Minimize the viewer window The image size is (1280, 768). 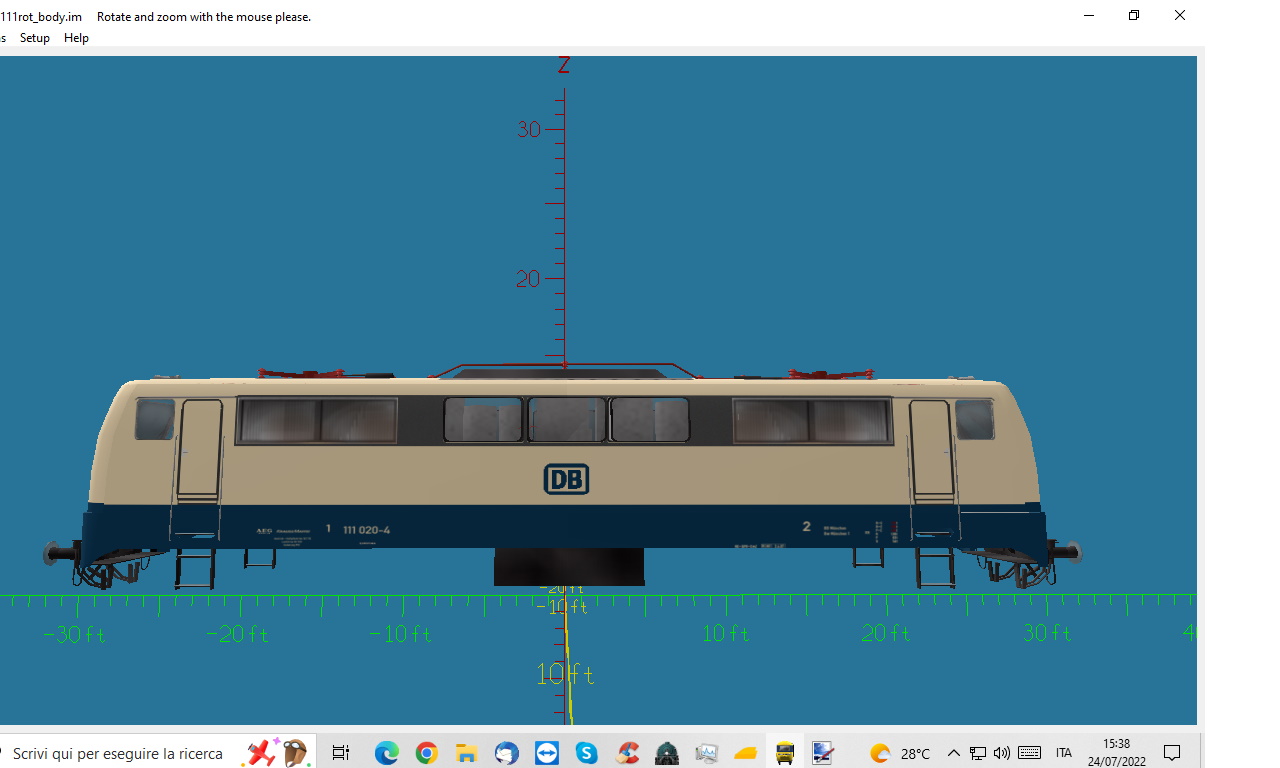1088,15
